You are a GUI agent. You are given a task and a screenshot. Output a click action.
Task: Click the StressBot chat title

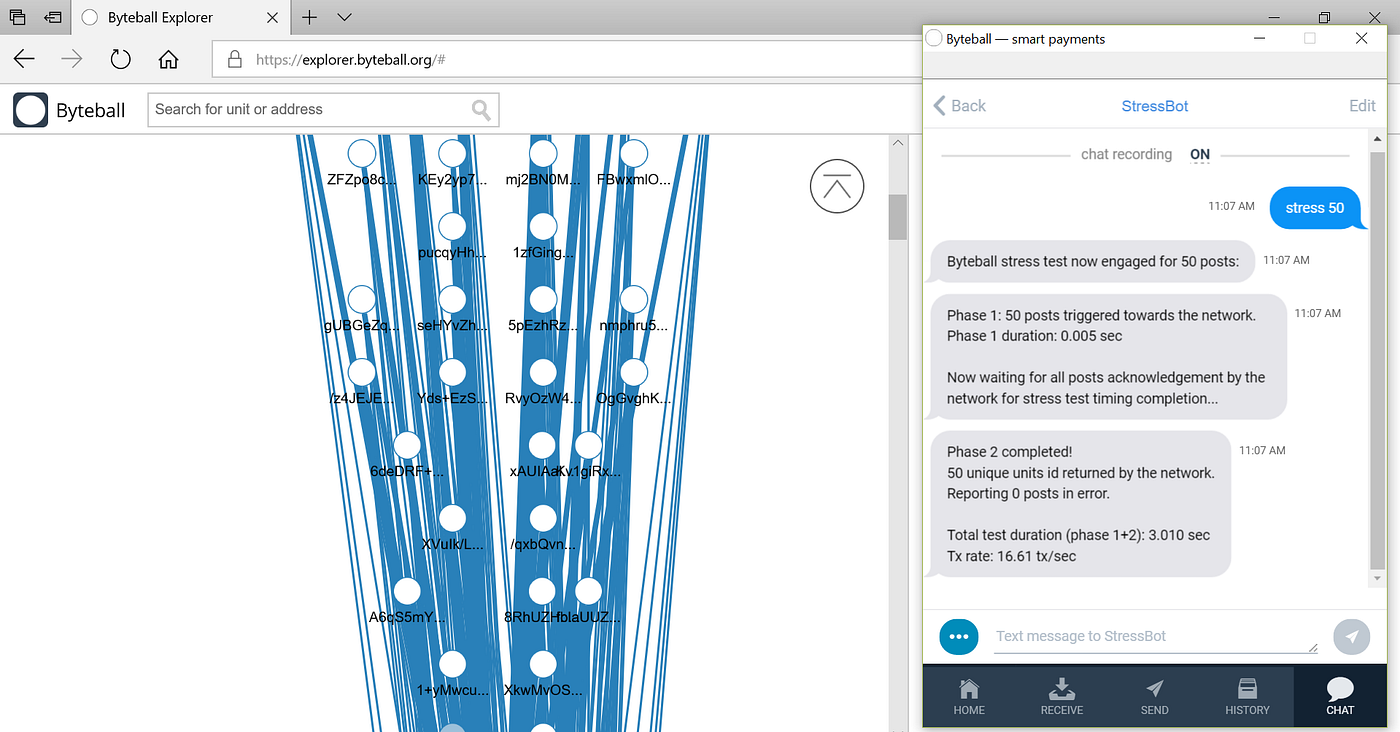(x=1155, y=105)
